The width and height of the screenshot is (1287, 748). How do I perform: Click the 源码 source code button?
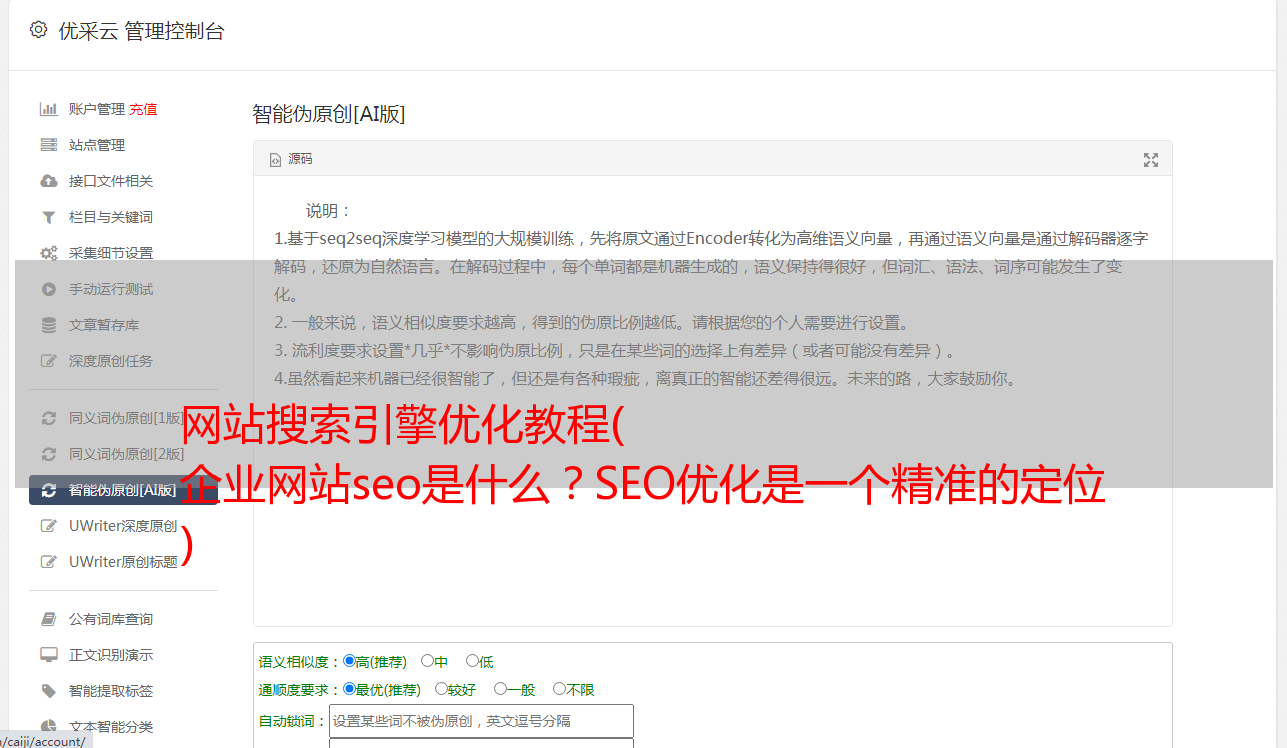click(x=291, y=159)
